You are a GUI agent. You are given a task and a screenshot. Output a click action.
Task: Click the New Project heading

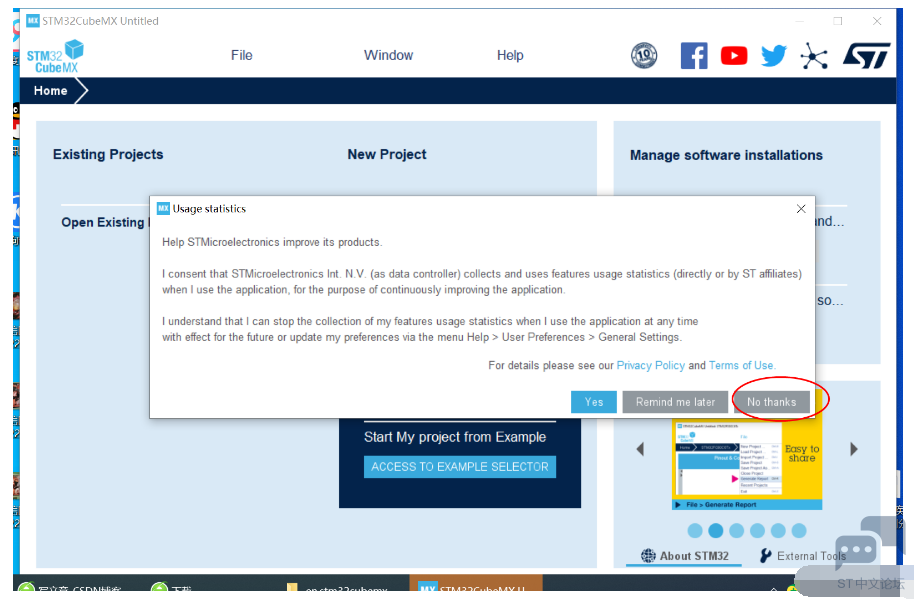click(386, 154)
